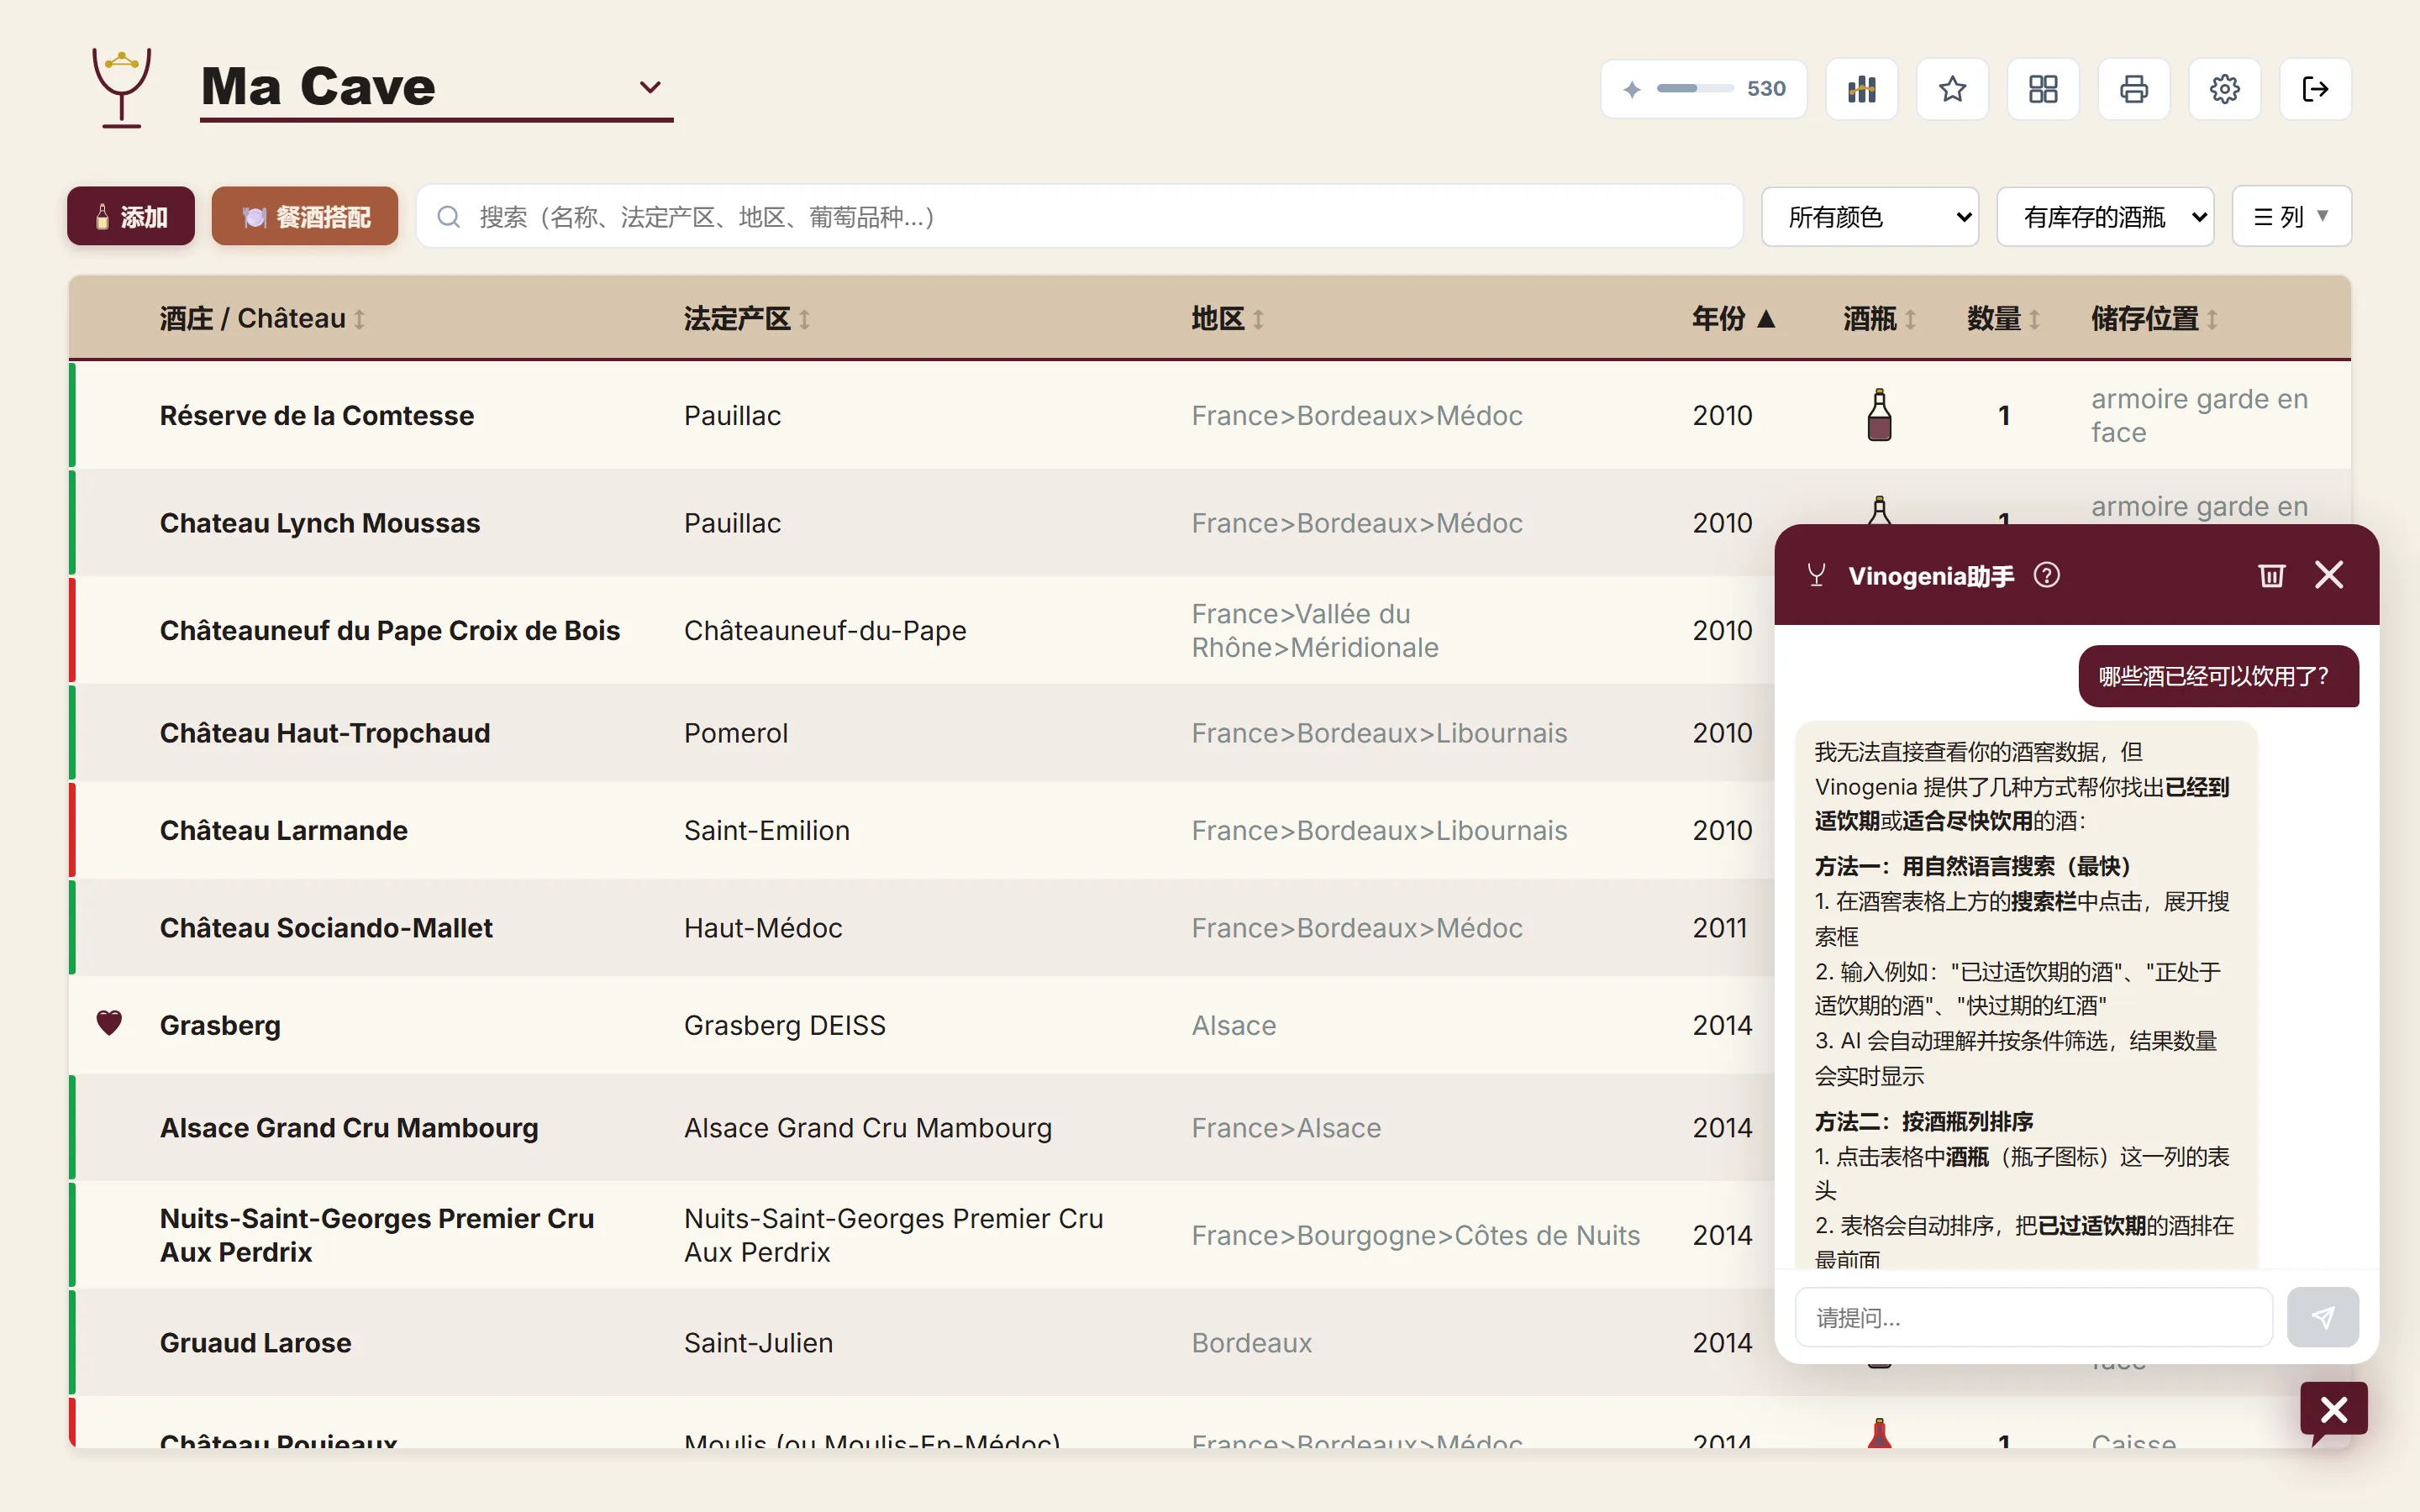Sort by 酒庄 / Château column

(262, 319)
